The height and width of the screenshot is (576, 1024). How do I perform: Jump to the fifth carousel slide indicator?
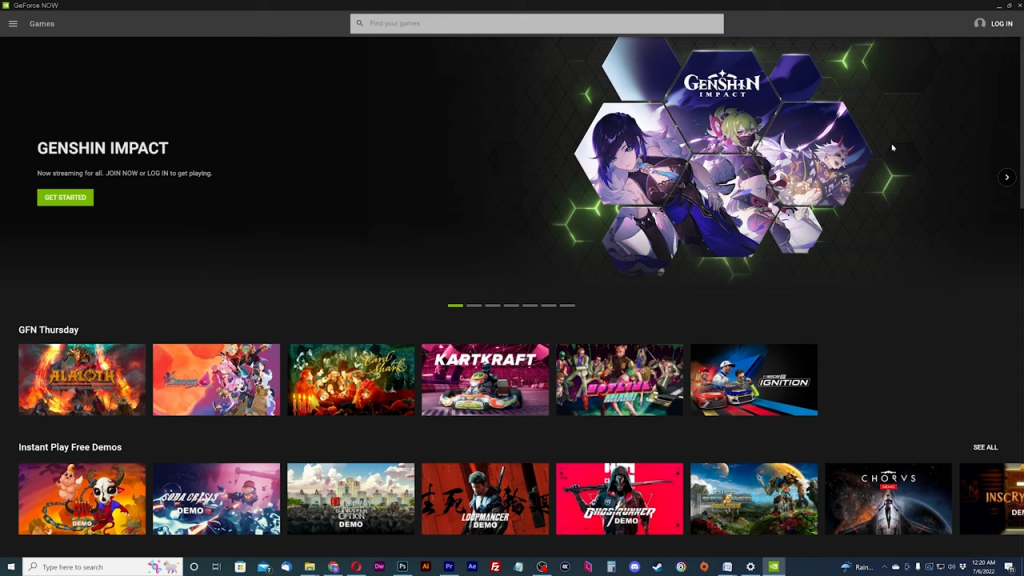[x=530, y=305]
